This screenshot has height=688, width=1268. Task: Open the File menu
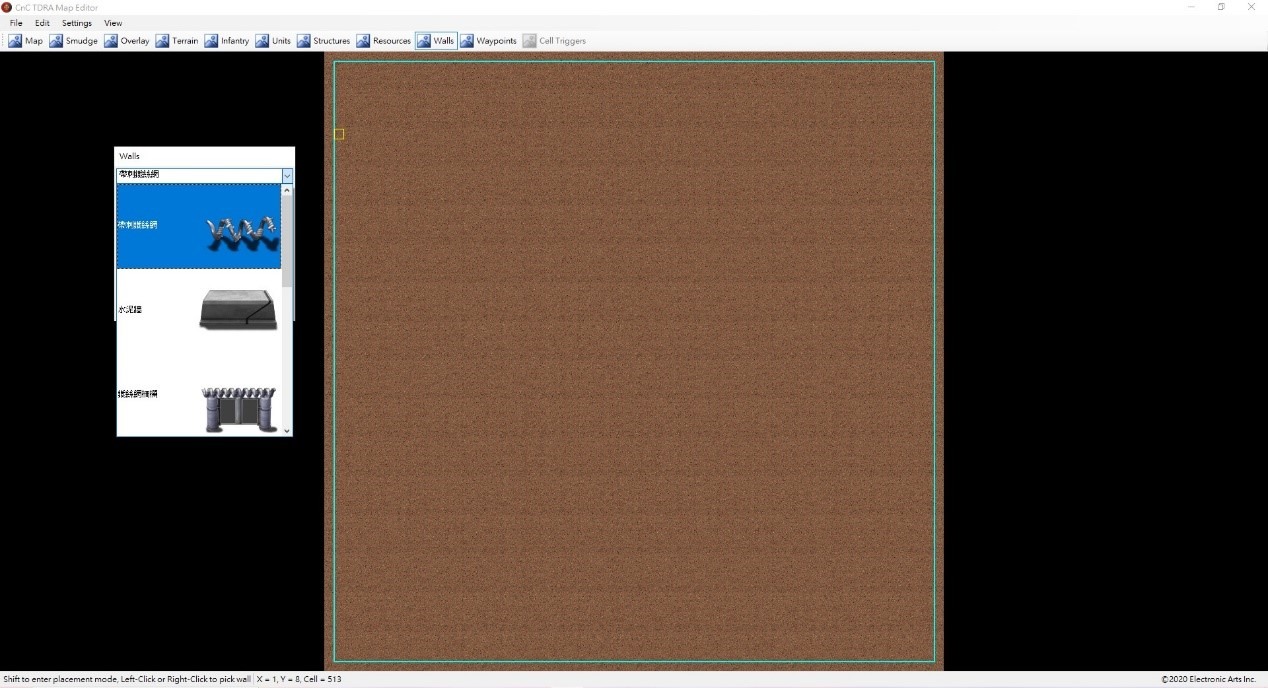pos(16,23)
